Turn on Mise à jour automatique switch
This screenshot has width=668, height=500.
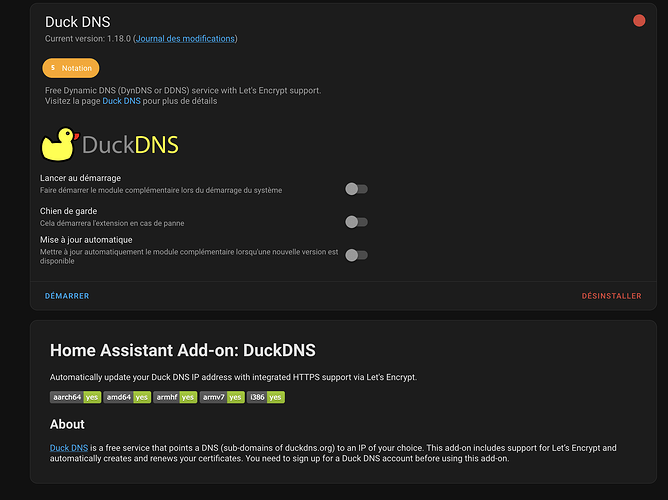(356, 255)
